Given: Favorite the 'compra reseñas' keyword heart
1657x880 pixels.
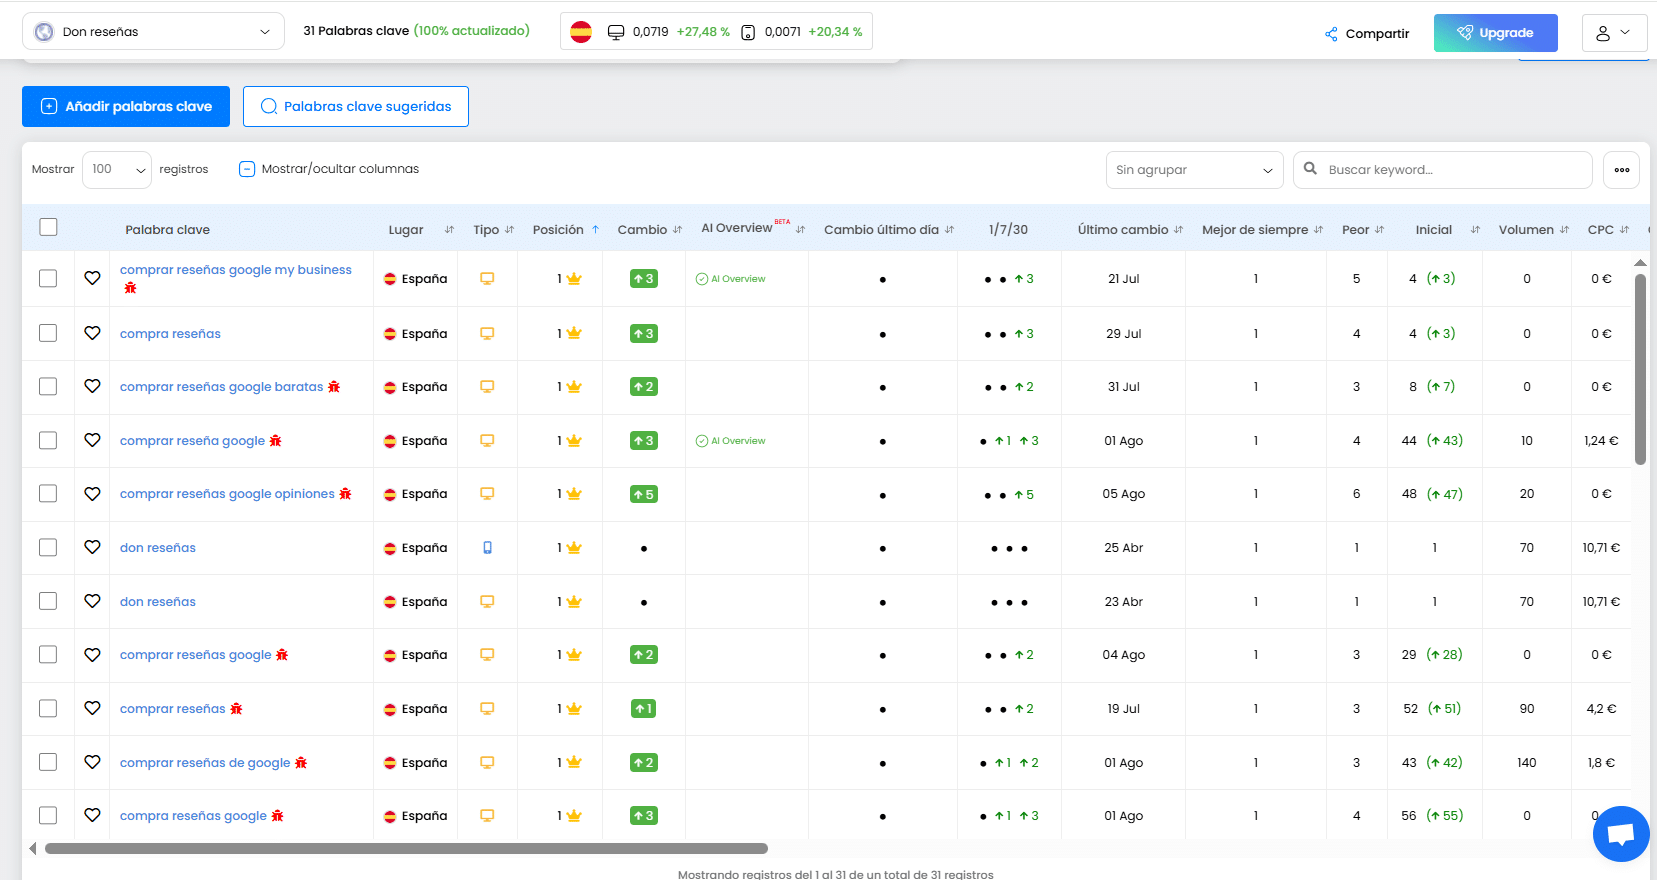Looking at the screenshot, I should tap(92, 333).
